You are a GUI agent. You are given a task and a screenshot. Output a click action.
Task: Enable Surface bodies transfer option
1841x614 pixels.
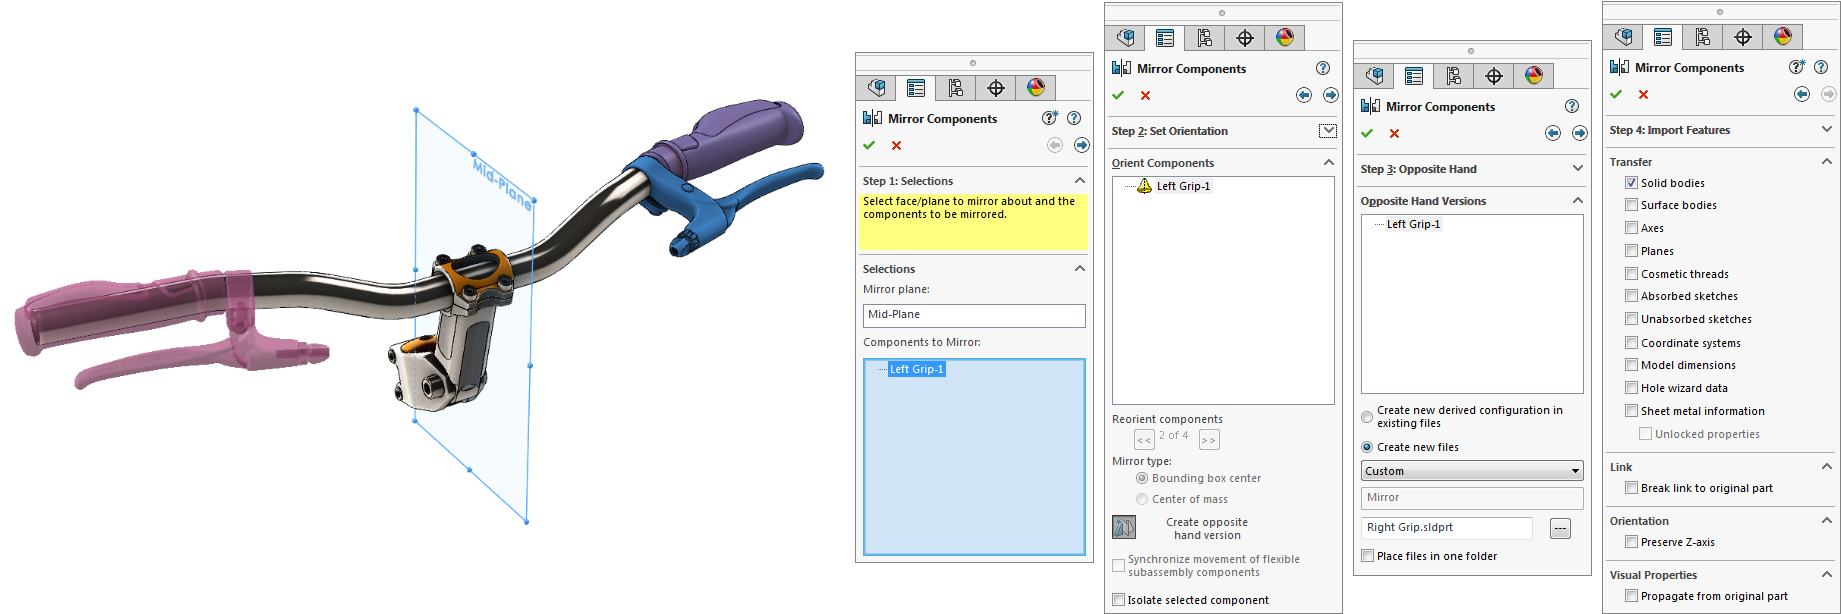click(1631, 205)
